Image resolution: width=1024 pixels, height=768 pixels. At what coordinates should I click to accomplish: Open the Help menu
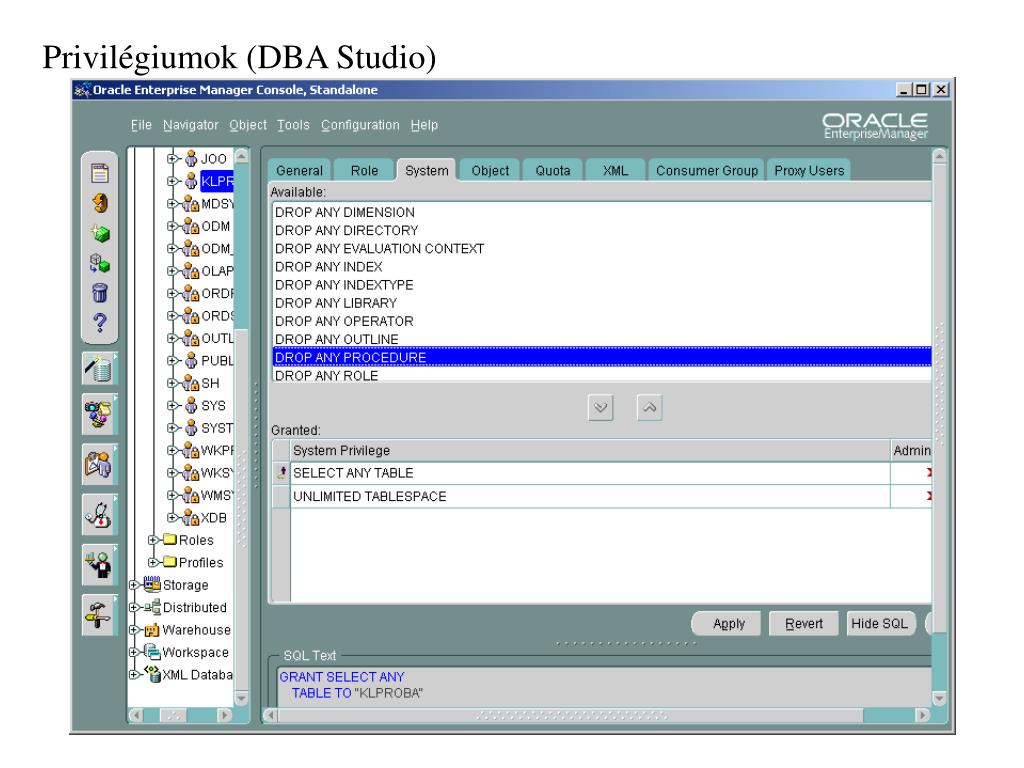(424, 125)
